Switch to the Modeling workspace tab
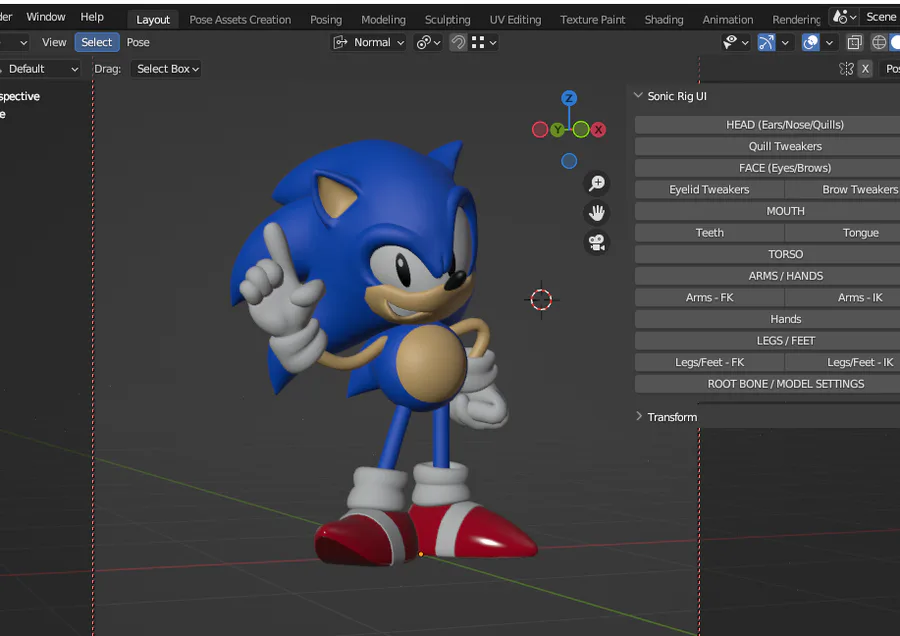The width and height of the screenshot is (900, 636). 383,20
